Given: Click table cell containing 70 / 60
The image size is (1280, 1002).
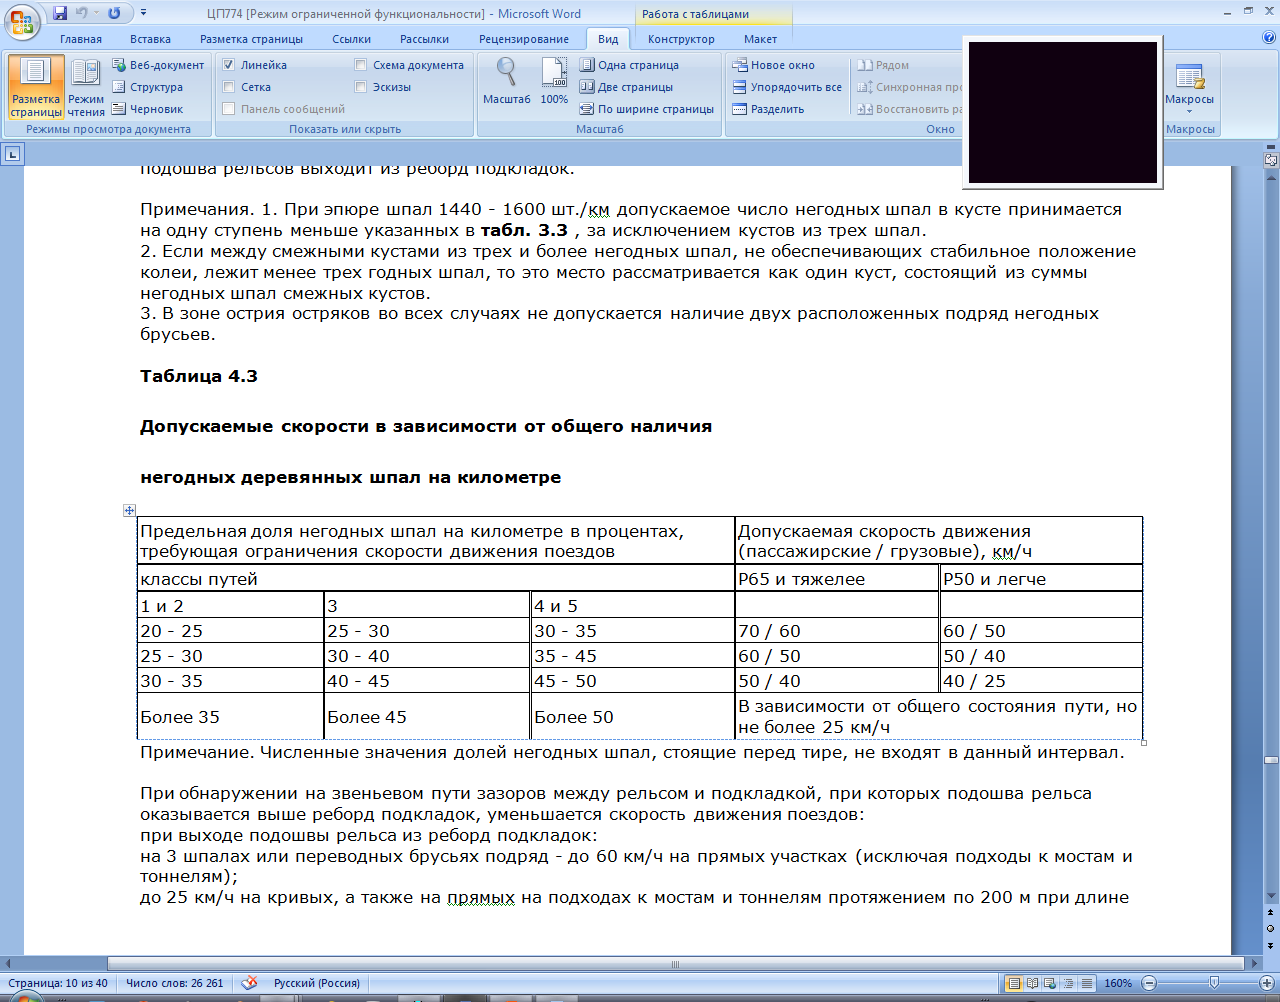Looking at the screenshot, I should click(837, 631).
